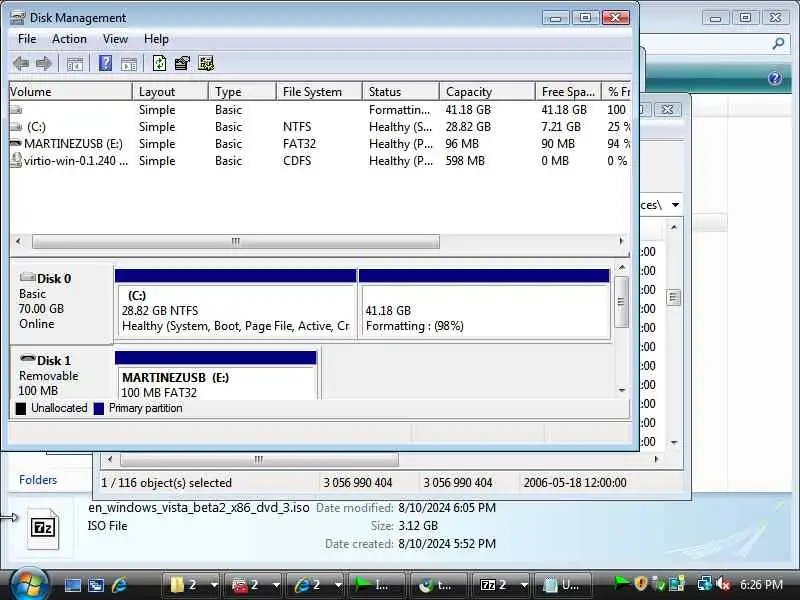
Task: Open the Properties toolbar icon
Action: click(182, 63)
